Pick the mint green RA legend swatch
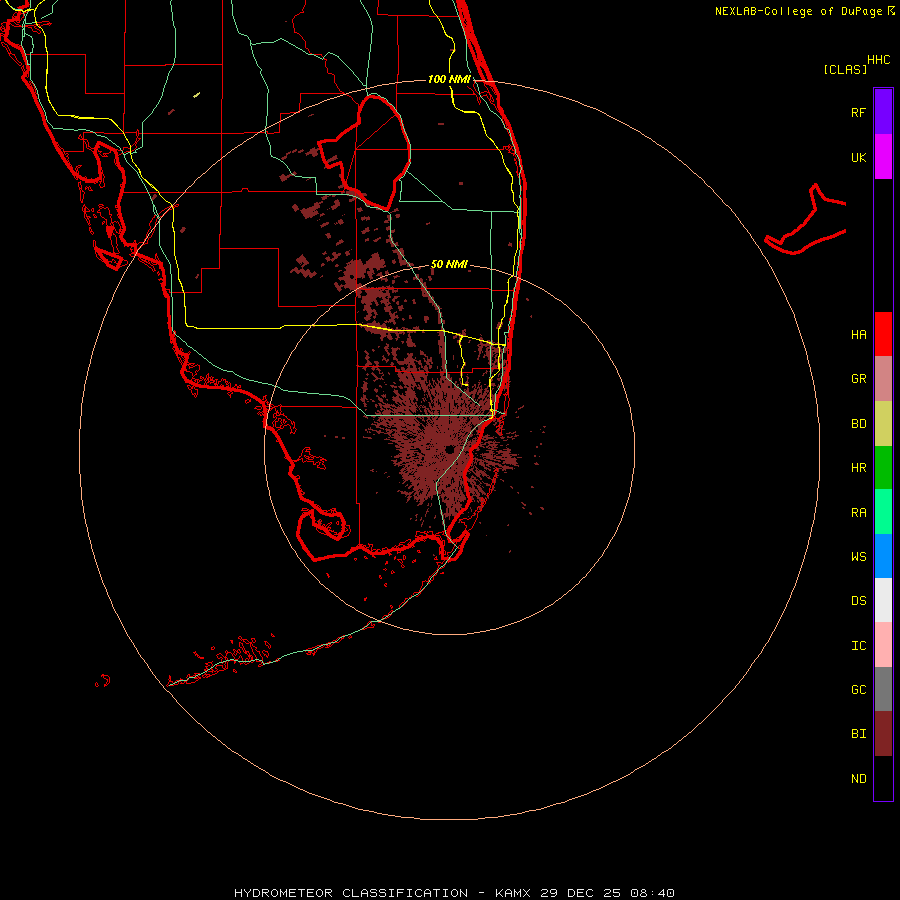The width and height of the screenshot is (900, 900). click(x=883, y=512)
